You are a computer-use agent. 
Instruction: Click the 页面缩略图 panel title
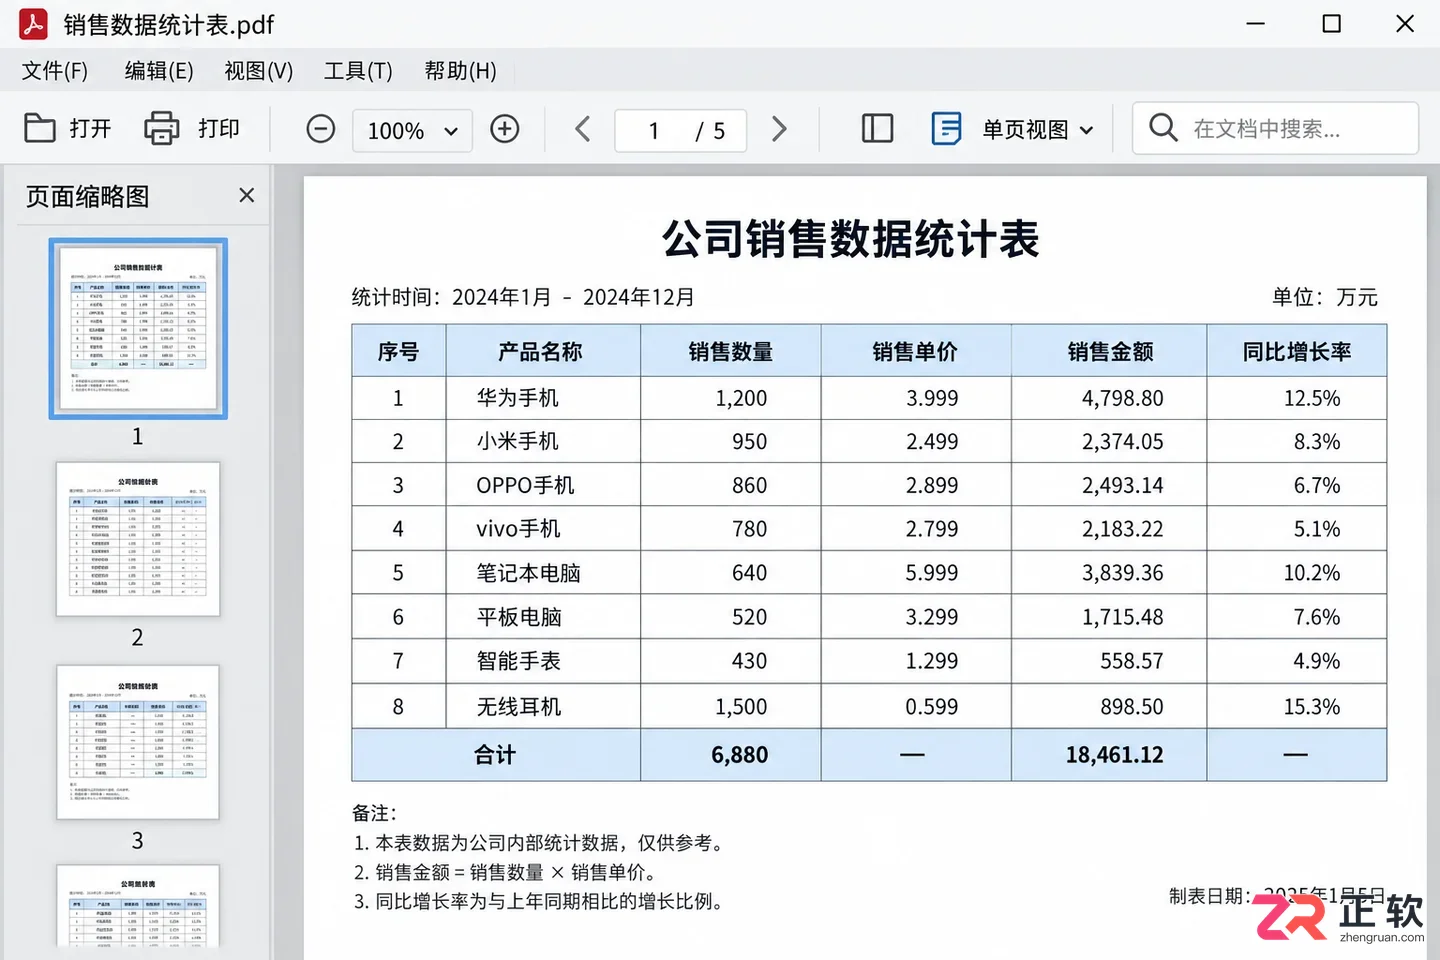point(87,196)
